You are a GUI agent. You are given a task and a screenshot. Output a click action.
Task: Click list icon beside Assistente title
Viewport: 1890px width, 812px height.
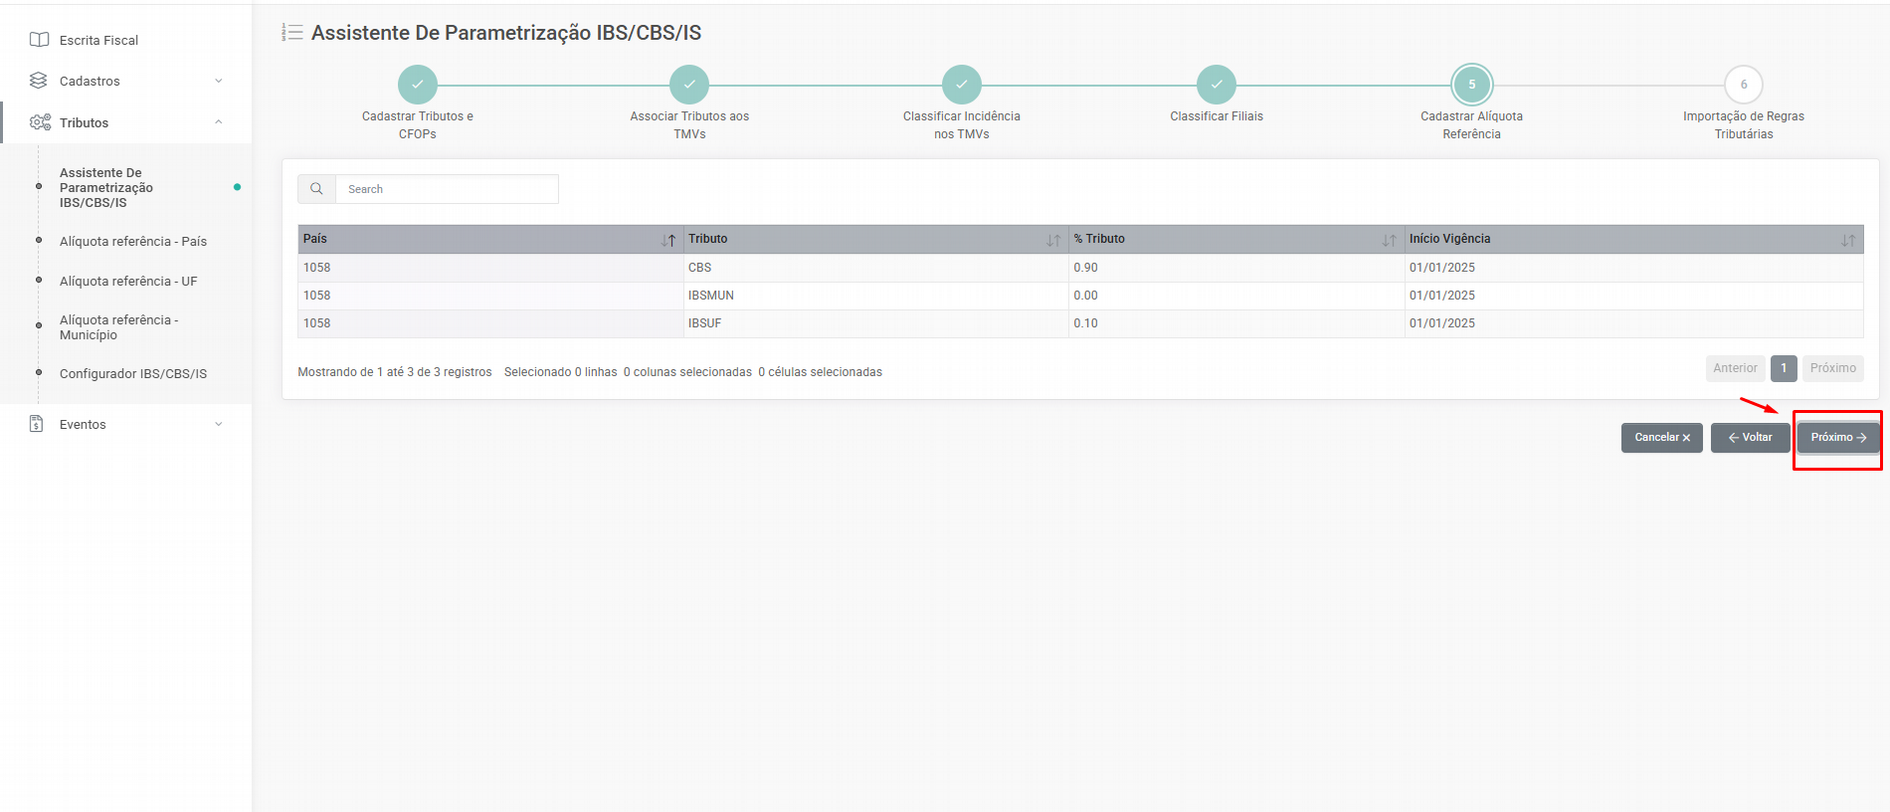click(x=292, y=33)
